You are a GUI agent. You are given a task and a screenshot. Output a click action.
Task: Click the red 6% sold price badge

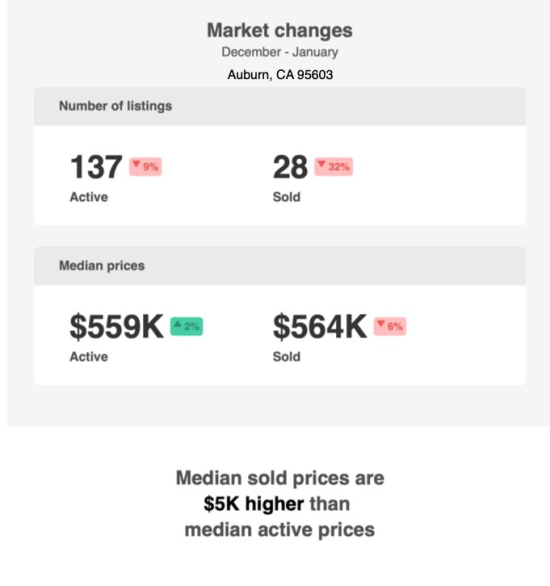(x=390, y=326)
